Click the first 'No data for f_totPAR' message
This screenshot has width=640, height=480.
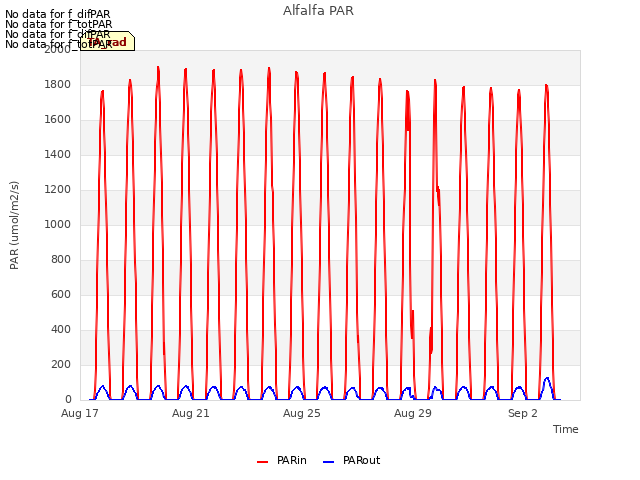pos(58,24)
